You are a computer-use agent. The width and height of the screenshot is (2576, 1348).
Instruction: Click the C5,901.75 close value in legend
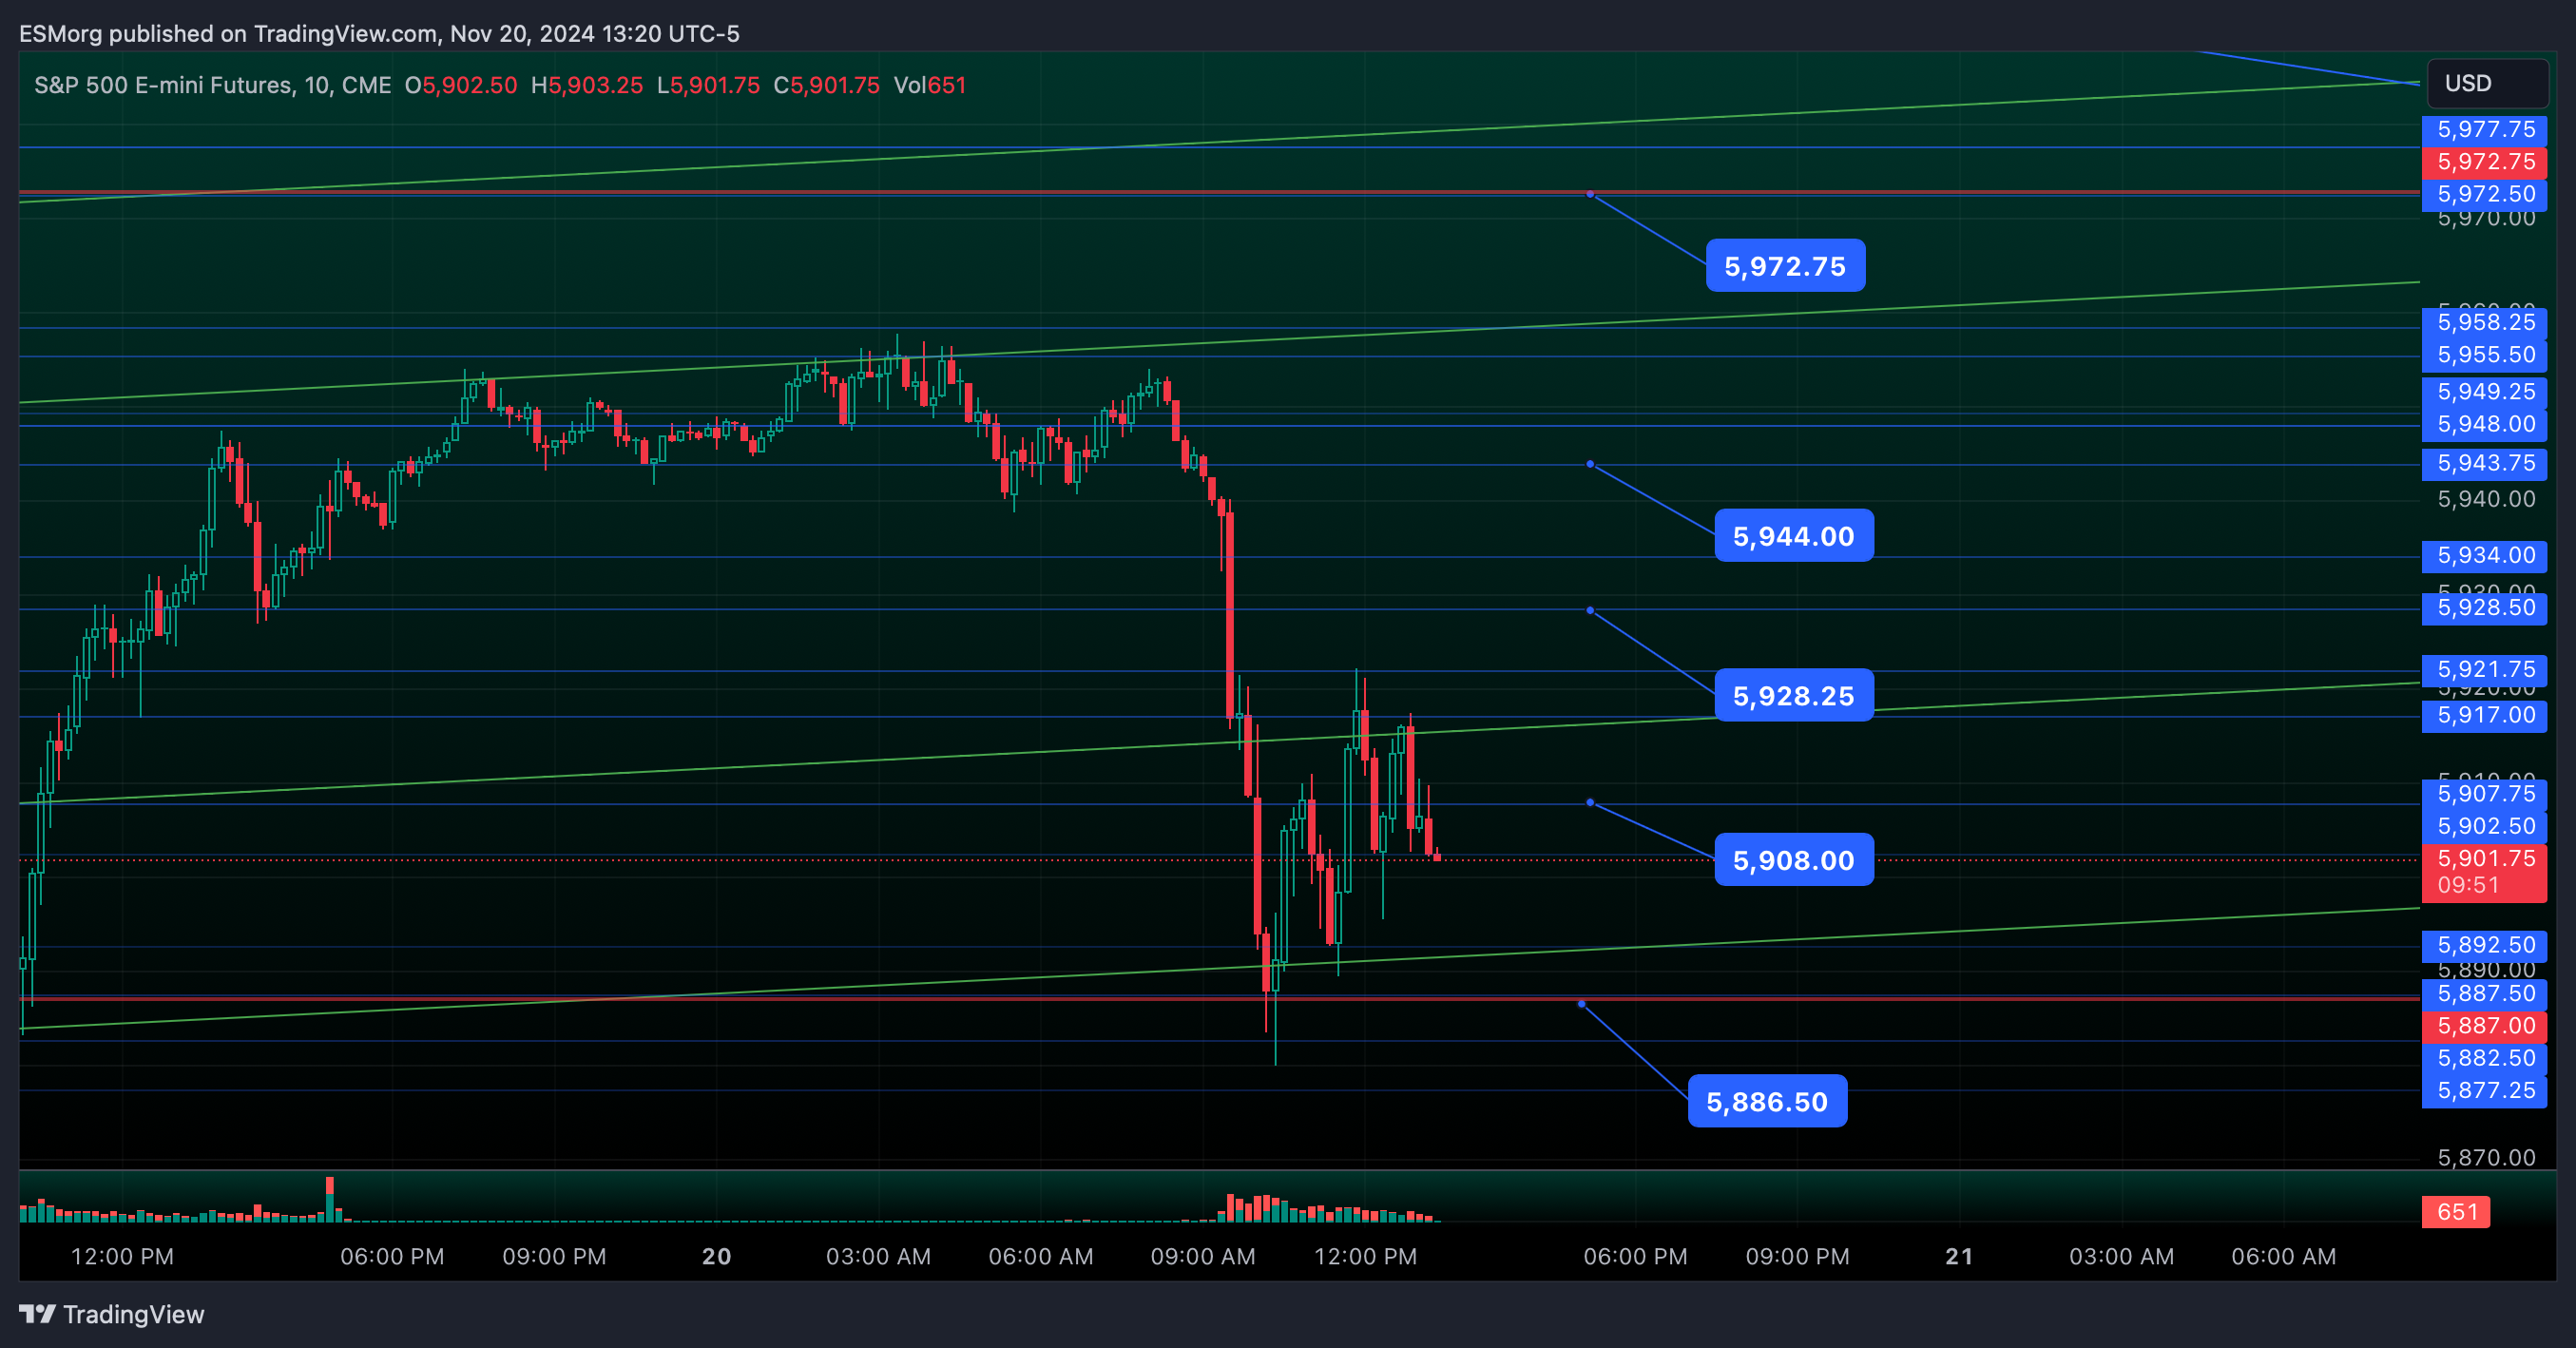point(827,85)
